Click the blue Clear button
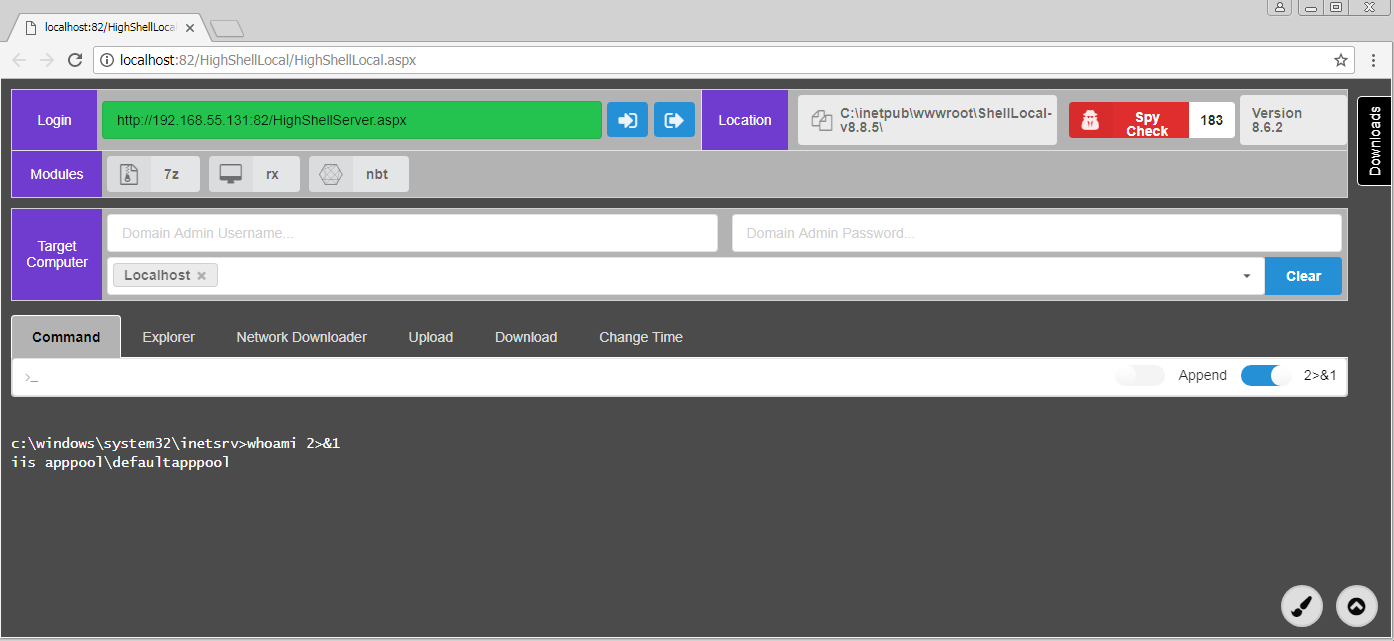This screenshot has height=641, width=1394. coord(1303,276)
